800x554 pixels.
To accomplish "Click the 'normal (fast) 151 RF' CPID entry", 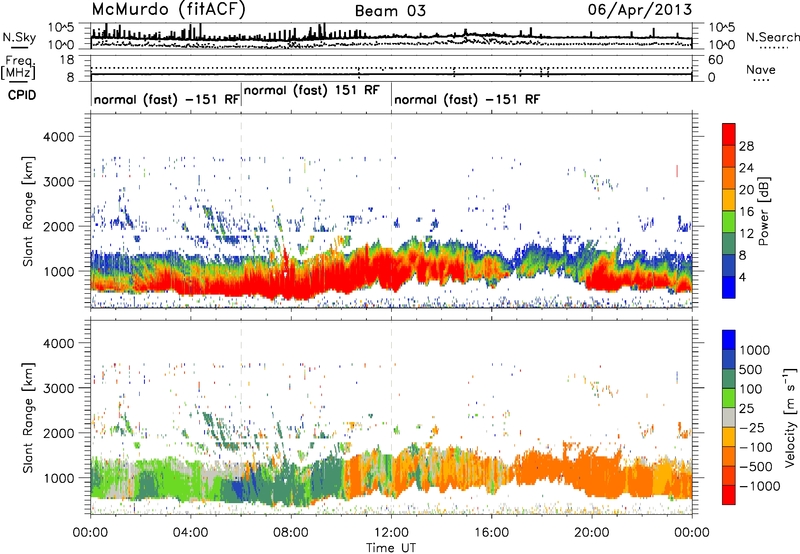I will pos(312,90).
